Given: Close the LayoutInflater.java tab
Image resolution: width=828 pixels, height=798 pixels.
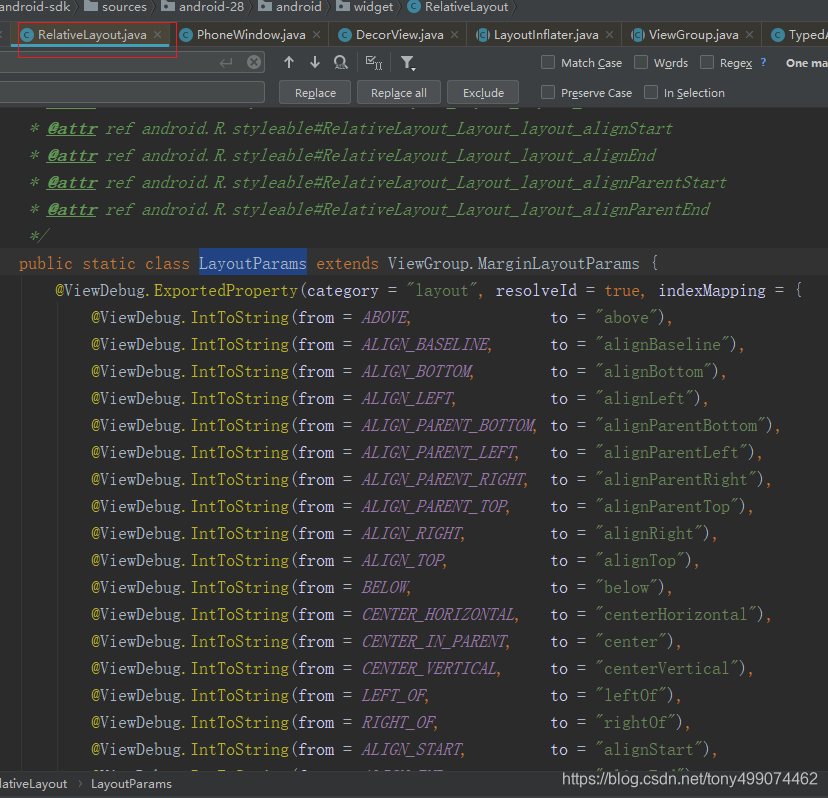Looking at the screenshot, I should tap(609, 34).
